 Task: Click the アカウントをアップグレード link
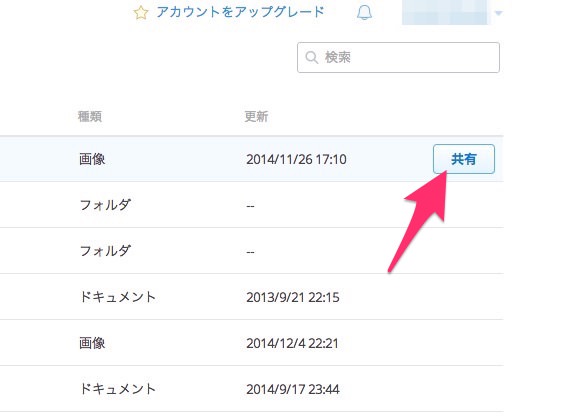(240, 12)
